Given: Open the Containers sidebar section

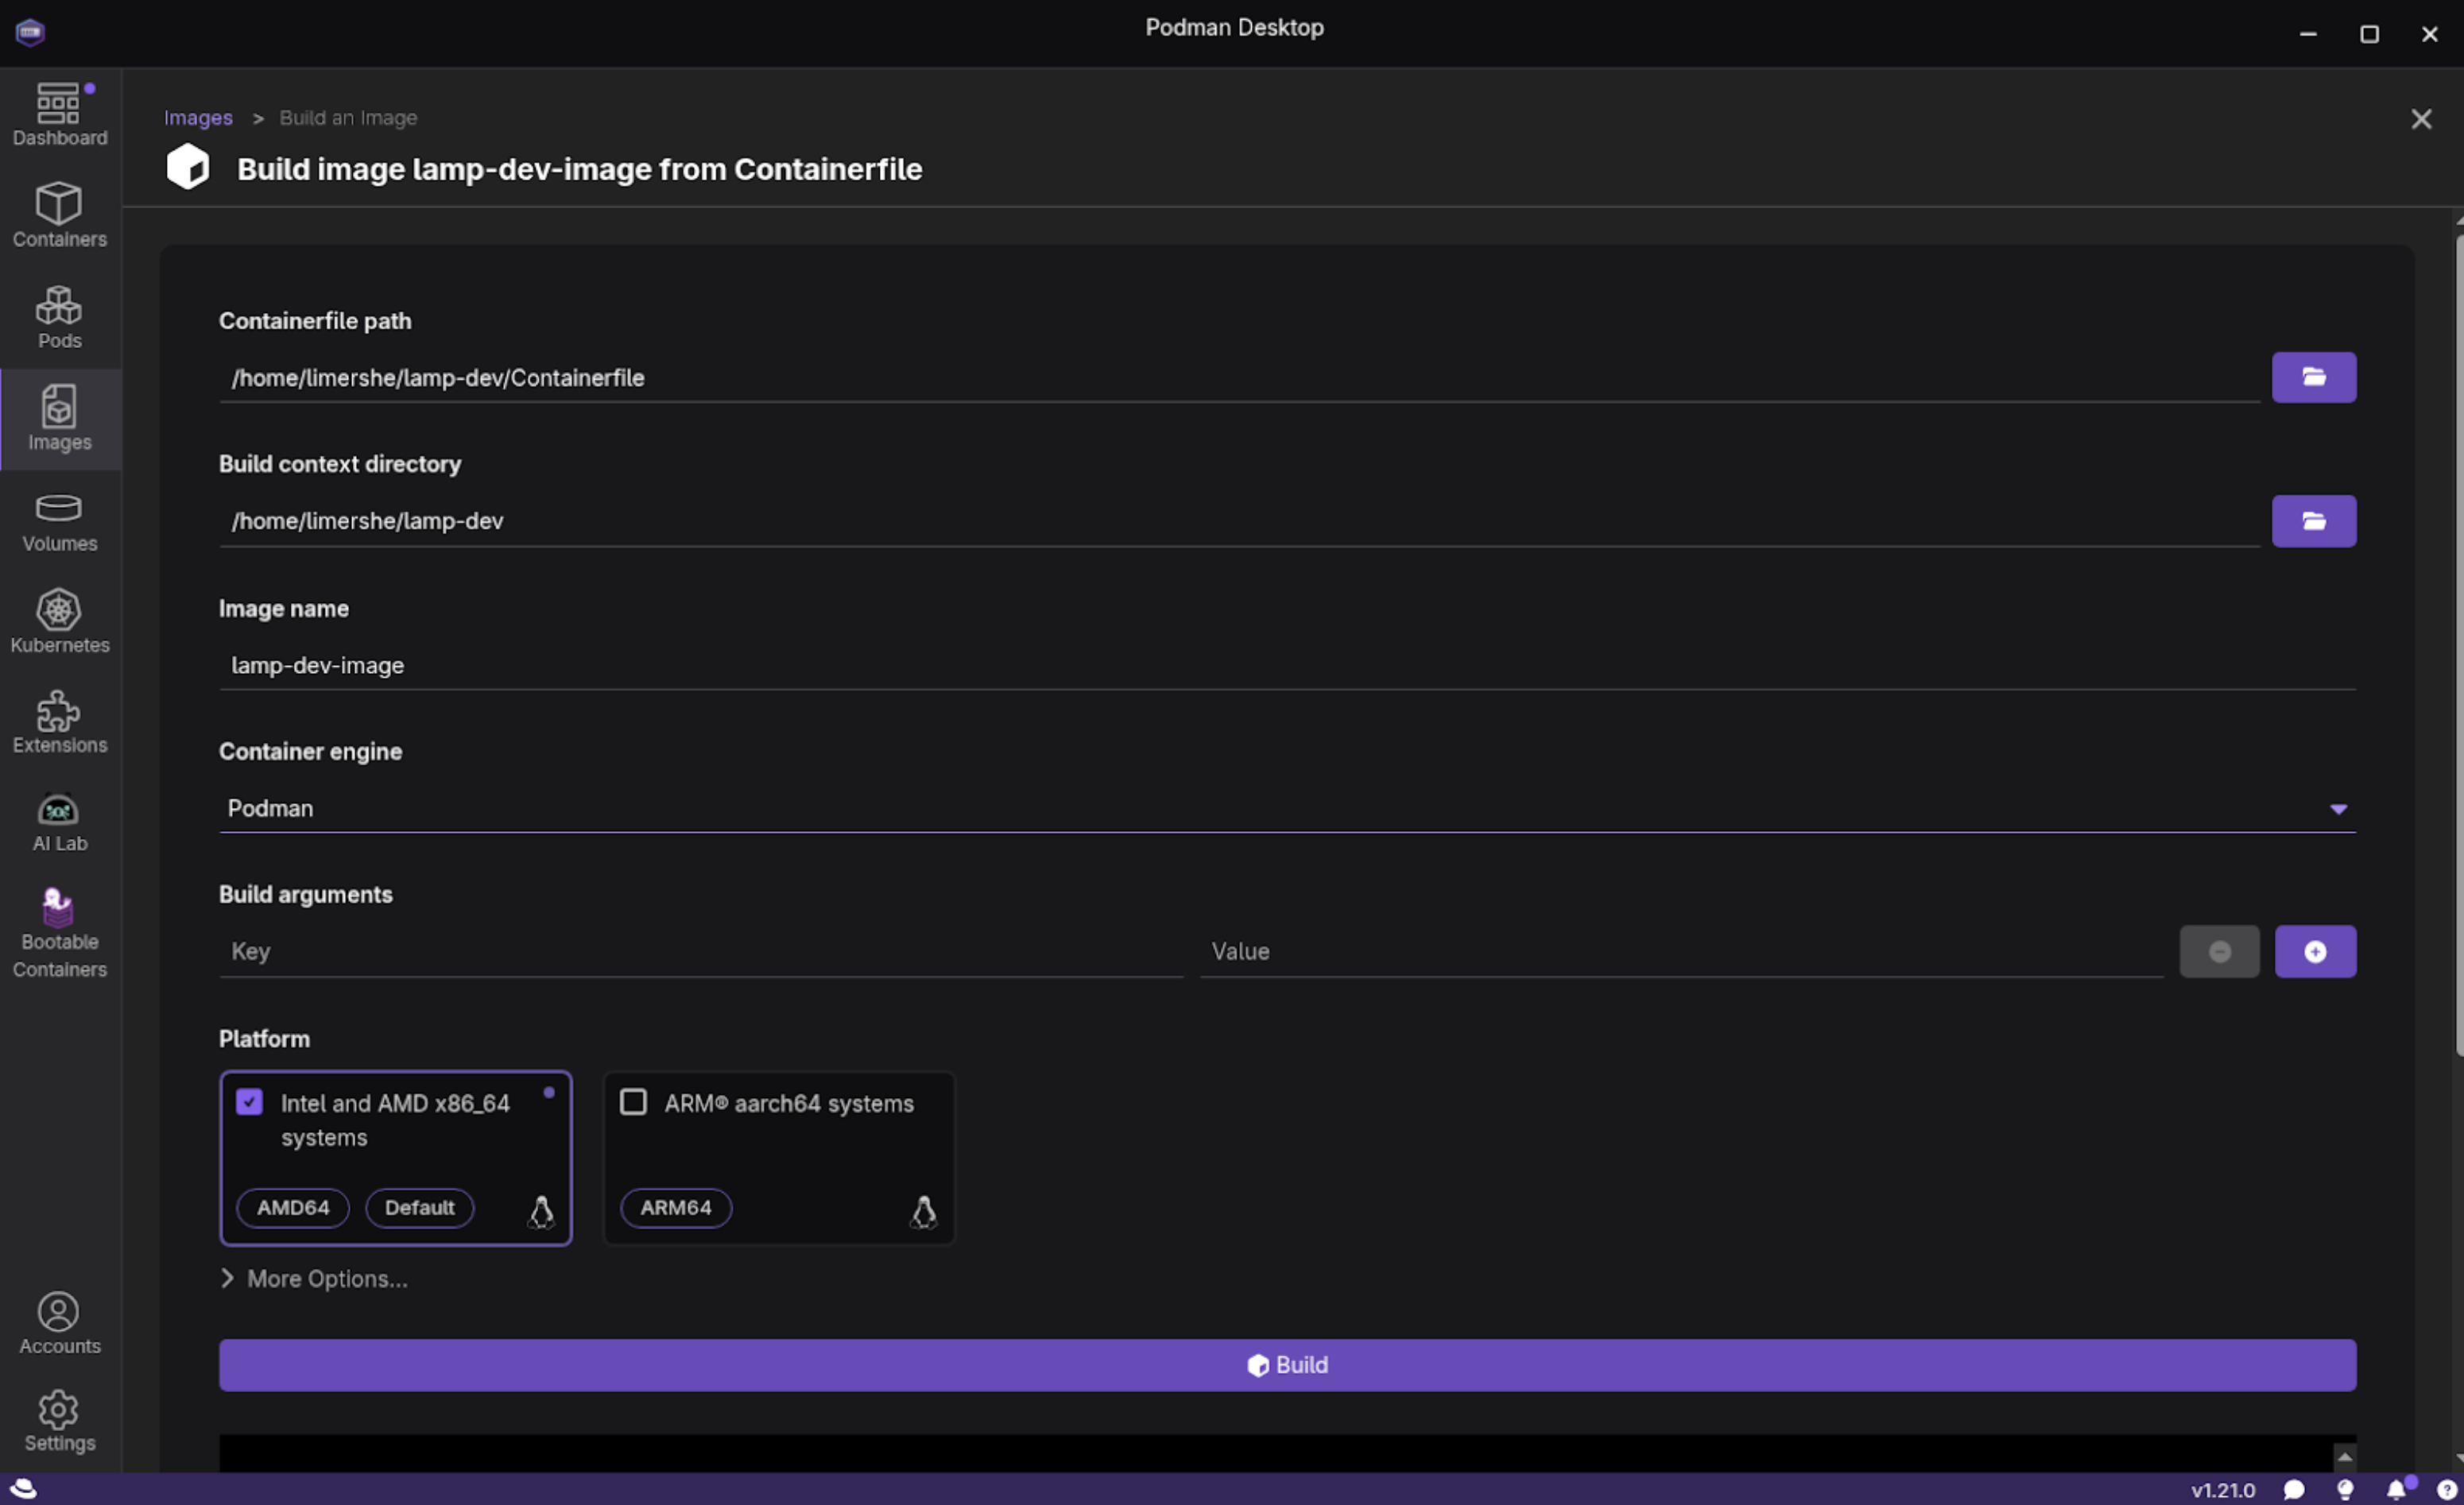Looking at the screenshot, I should click(x=59, y=216).
